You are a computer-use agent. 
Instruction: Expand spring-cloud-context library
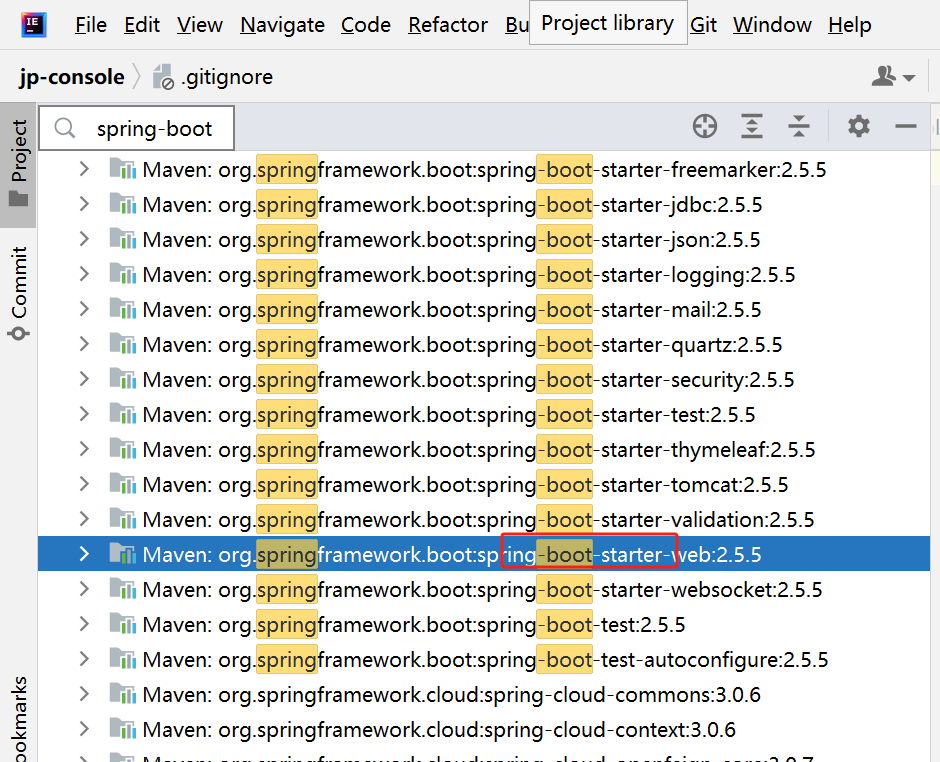[85, 728]
